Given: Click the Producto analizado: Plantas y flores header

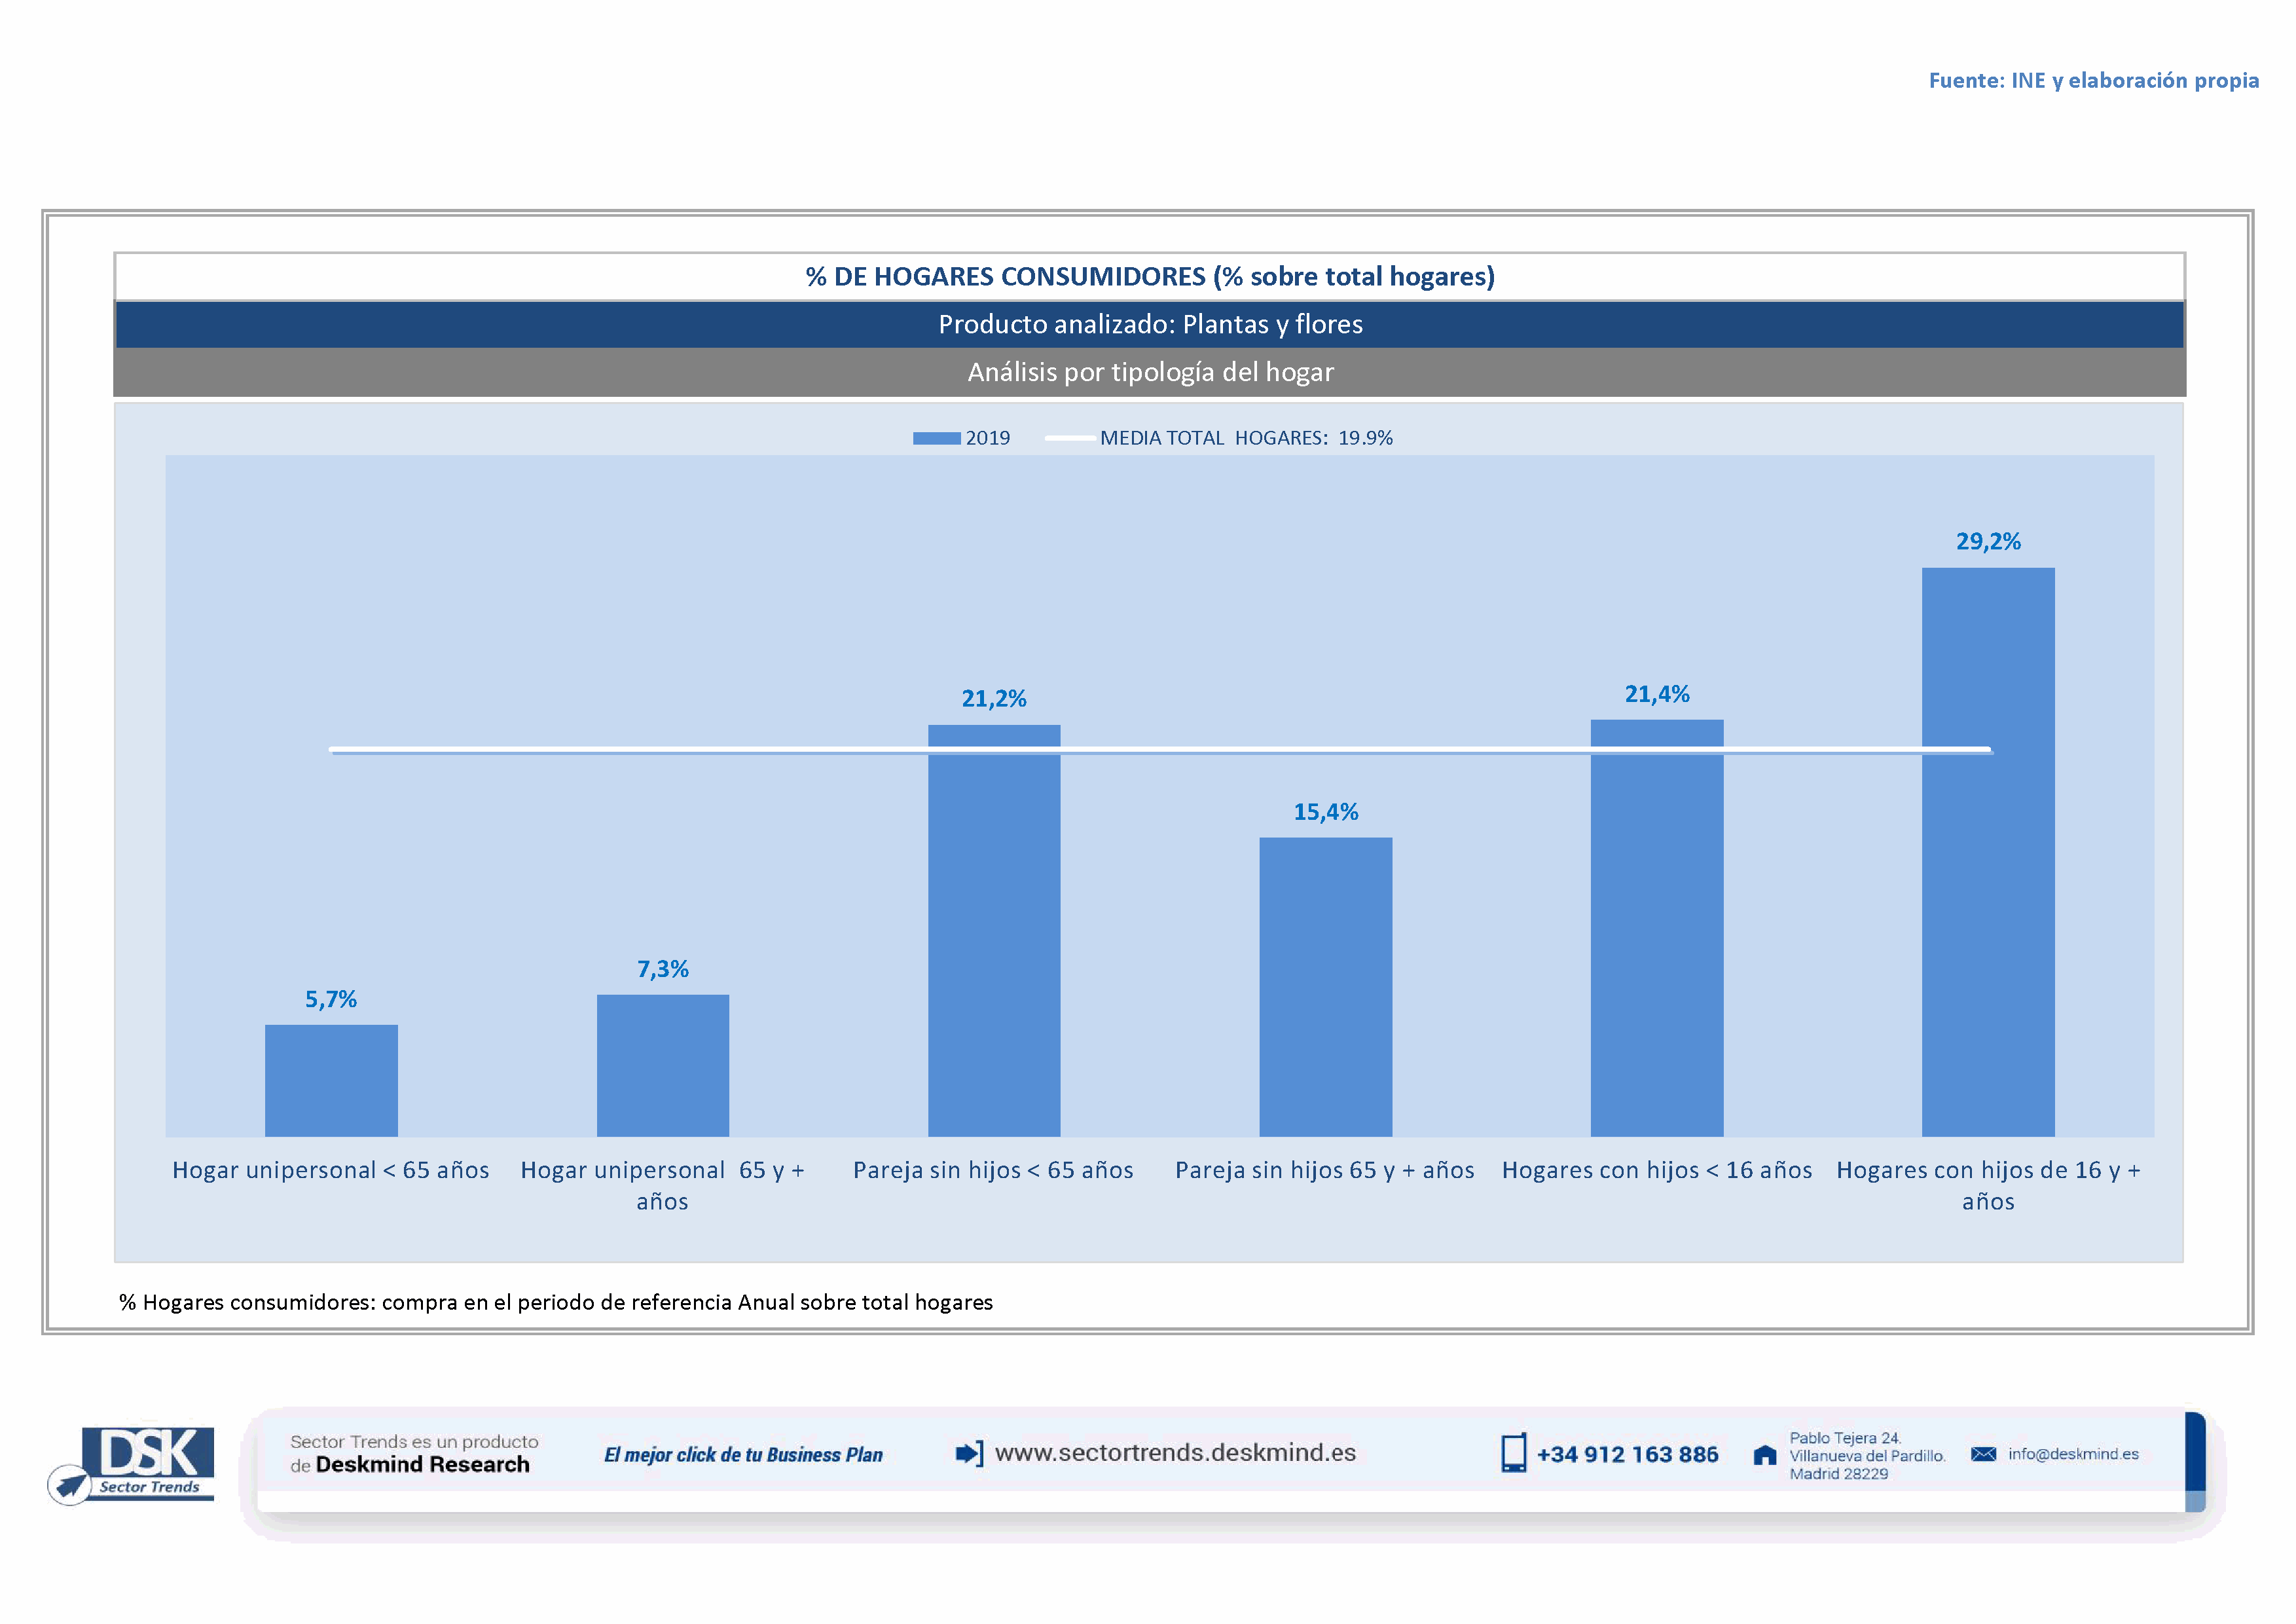Looking at the screenshot, I should (1149, 325).
